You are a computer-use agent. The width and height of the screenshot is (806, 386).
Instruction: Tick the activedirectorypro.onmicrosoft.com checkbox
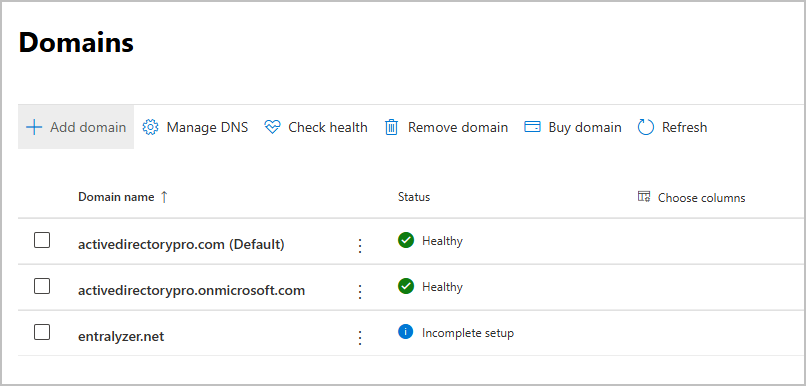tap(42, 286)
